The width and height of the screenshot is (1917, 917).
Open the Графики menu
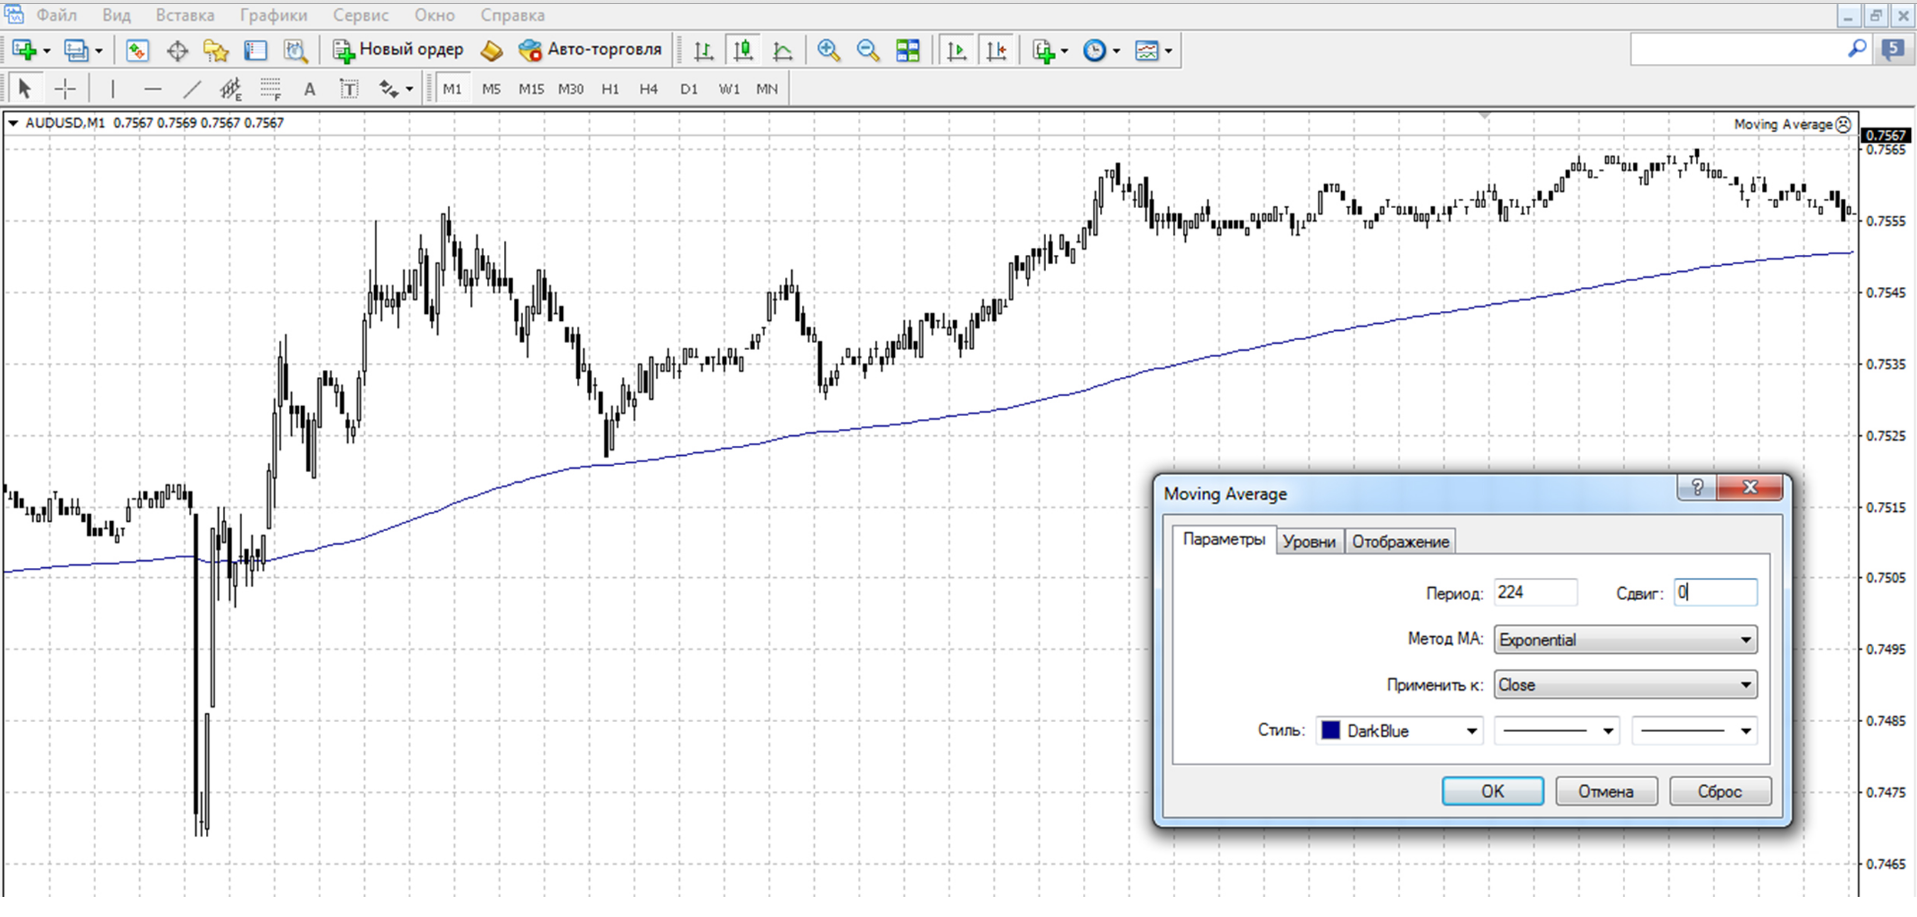point(274,15)
